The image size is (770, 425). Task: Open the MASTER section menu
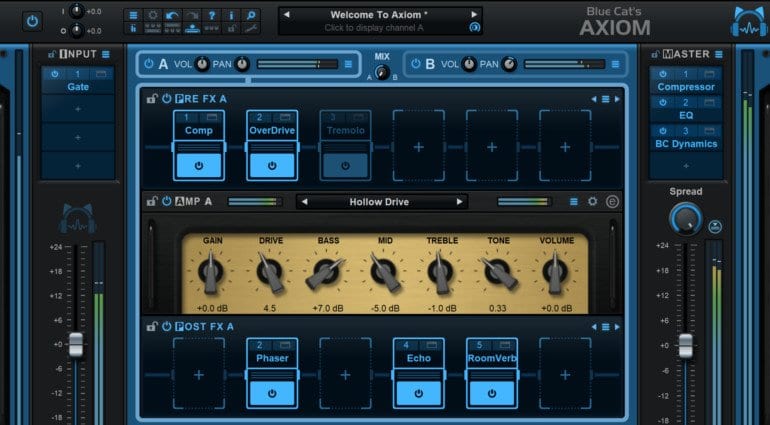pos(718,54)
